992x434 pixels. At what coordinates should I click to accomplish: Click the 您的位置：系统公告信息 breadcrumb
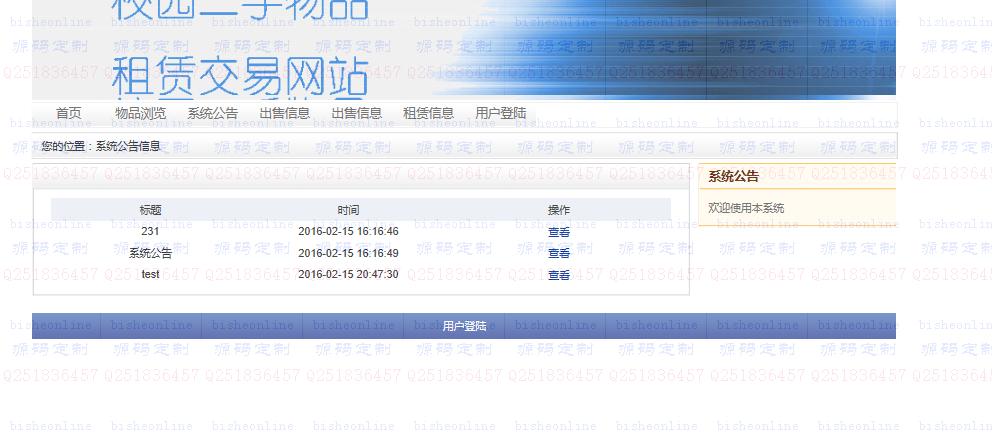tap(101, 146)
